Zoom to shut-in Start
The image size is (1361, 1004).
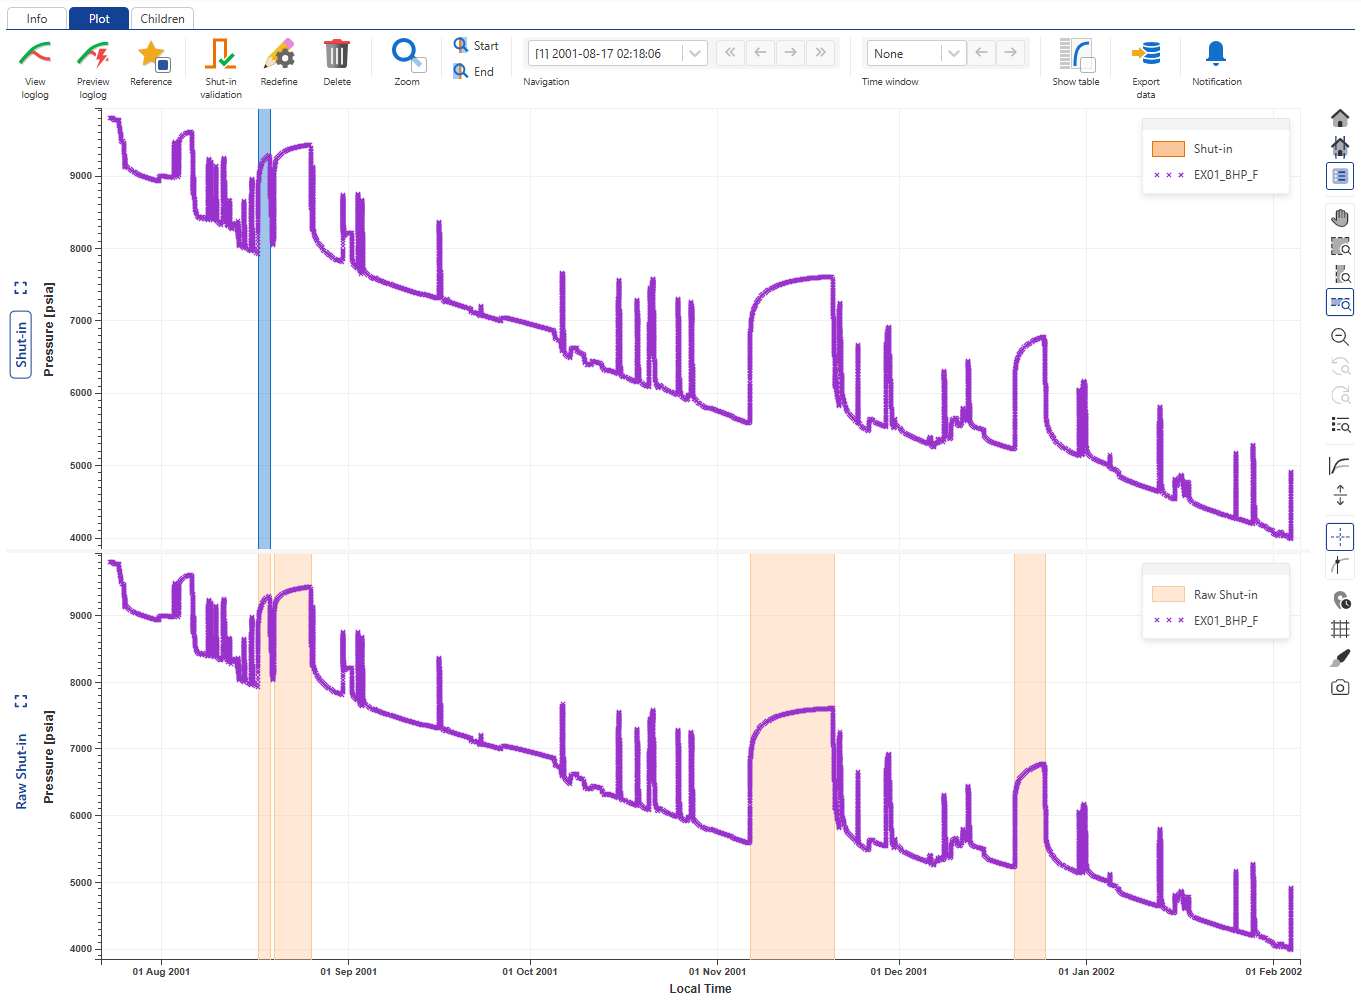click(476, 46)
